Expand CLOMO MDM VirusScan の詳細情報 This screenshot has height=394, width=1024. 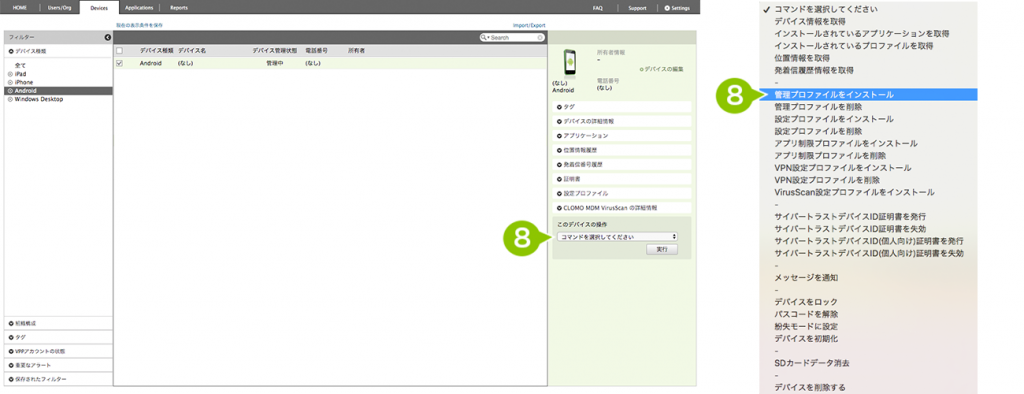(622, 207)
